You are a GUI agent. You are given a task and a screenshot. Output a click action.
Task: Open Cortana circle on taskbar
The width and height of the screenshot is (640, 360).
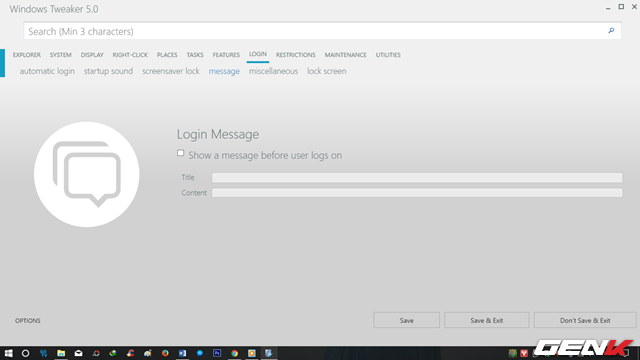(25, 353)
